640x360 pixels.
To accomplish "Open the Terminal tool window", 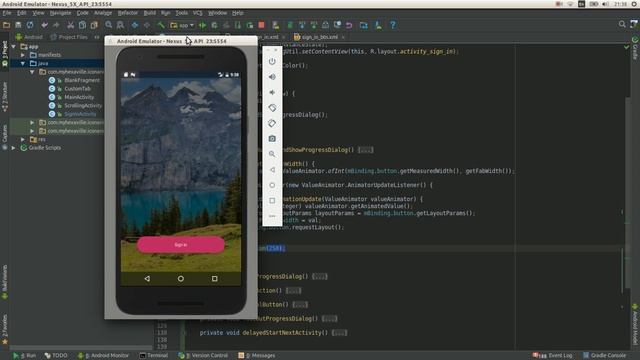I will (x=154, y=356).
